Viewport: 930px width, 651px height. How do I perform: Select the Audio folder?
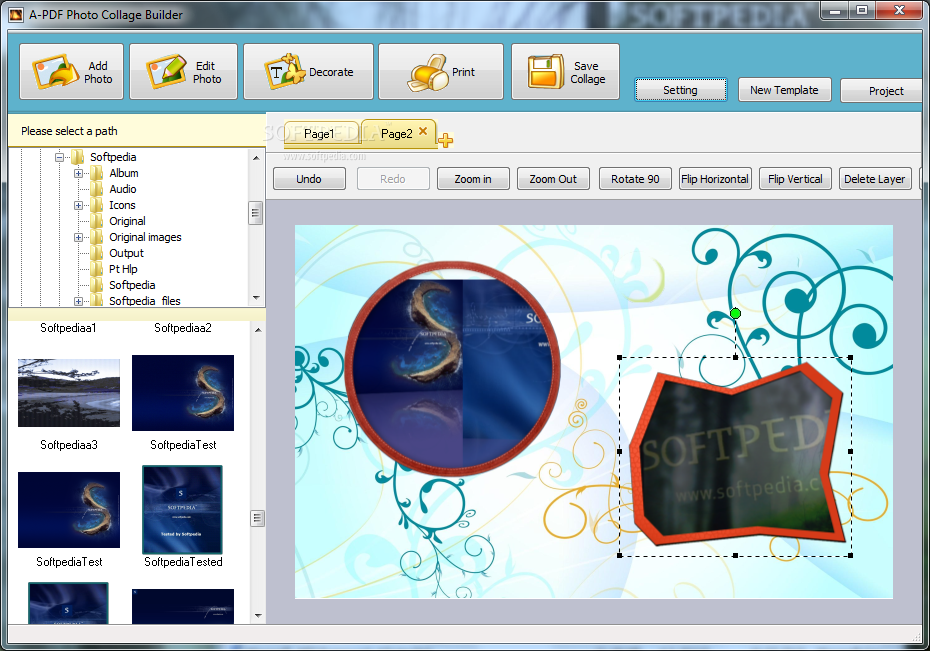123,189
